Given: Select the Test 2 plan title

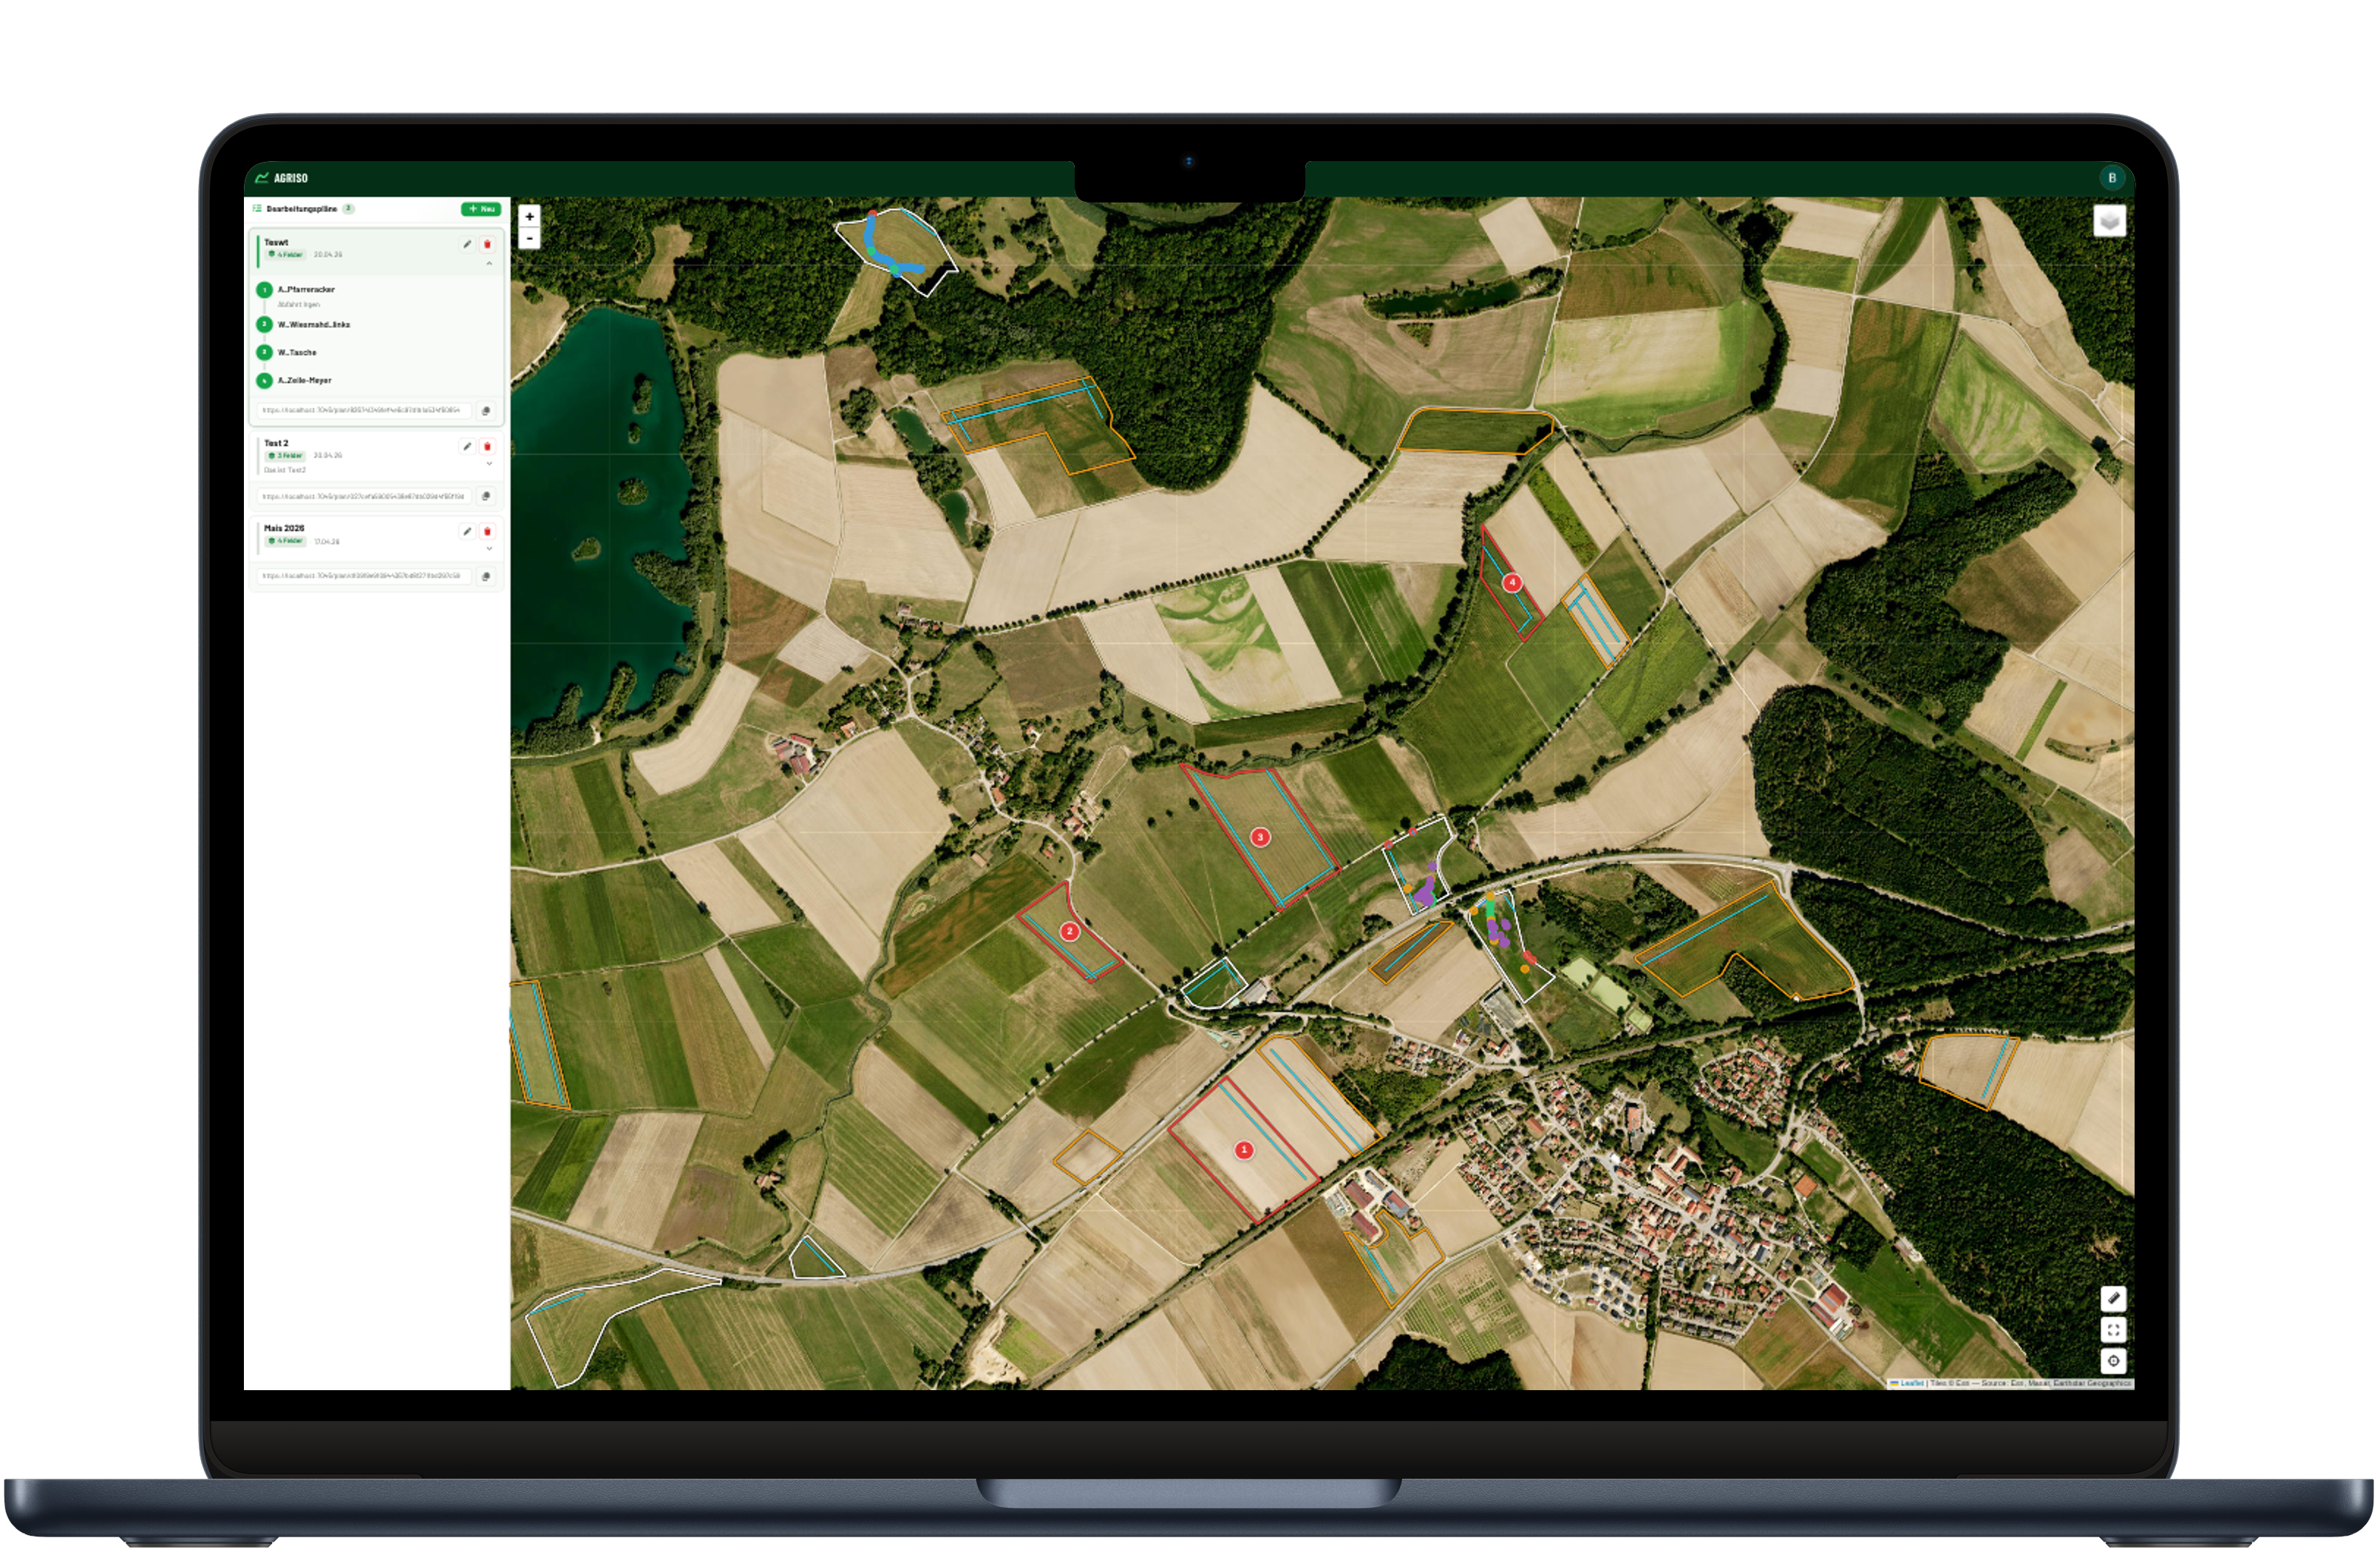Looking at the screenshot, I should (x=276, y=443).
